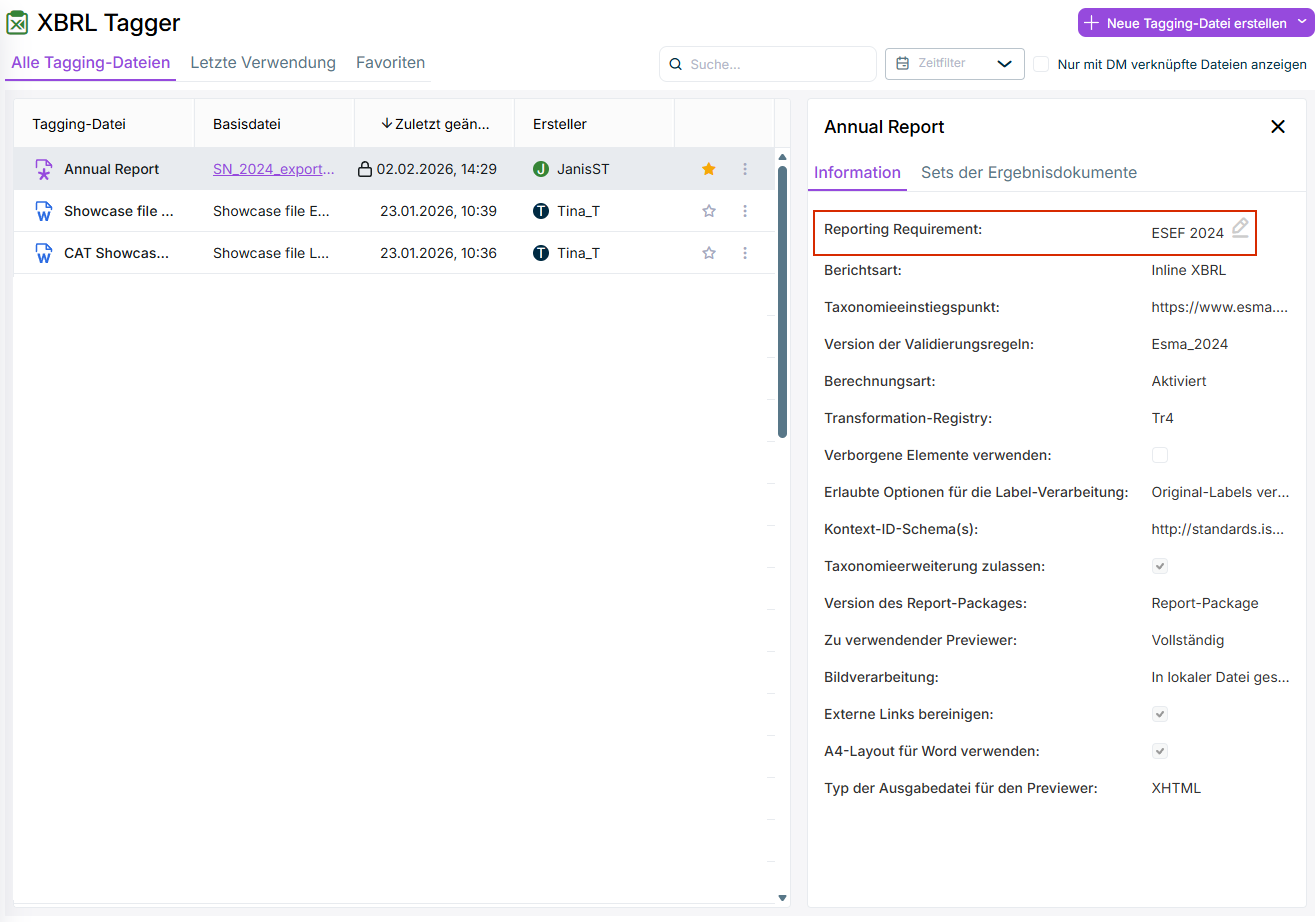Toggle Externe Links bereinigen checkbox
1315x922 pixels.
tap(1160, 714)
